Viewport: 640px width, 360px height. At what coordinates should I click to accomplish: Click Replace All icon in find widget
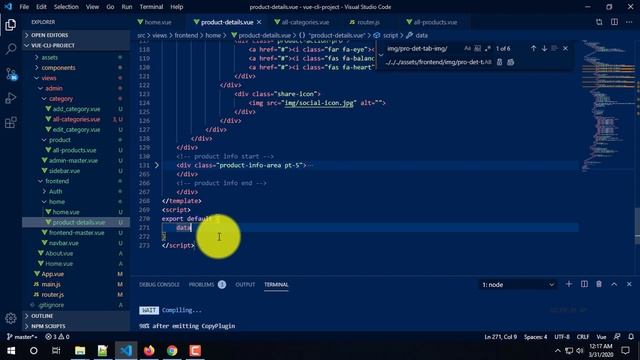point(510,62)
